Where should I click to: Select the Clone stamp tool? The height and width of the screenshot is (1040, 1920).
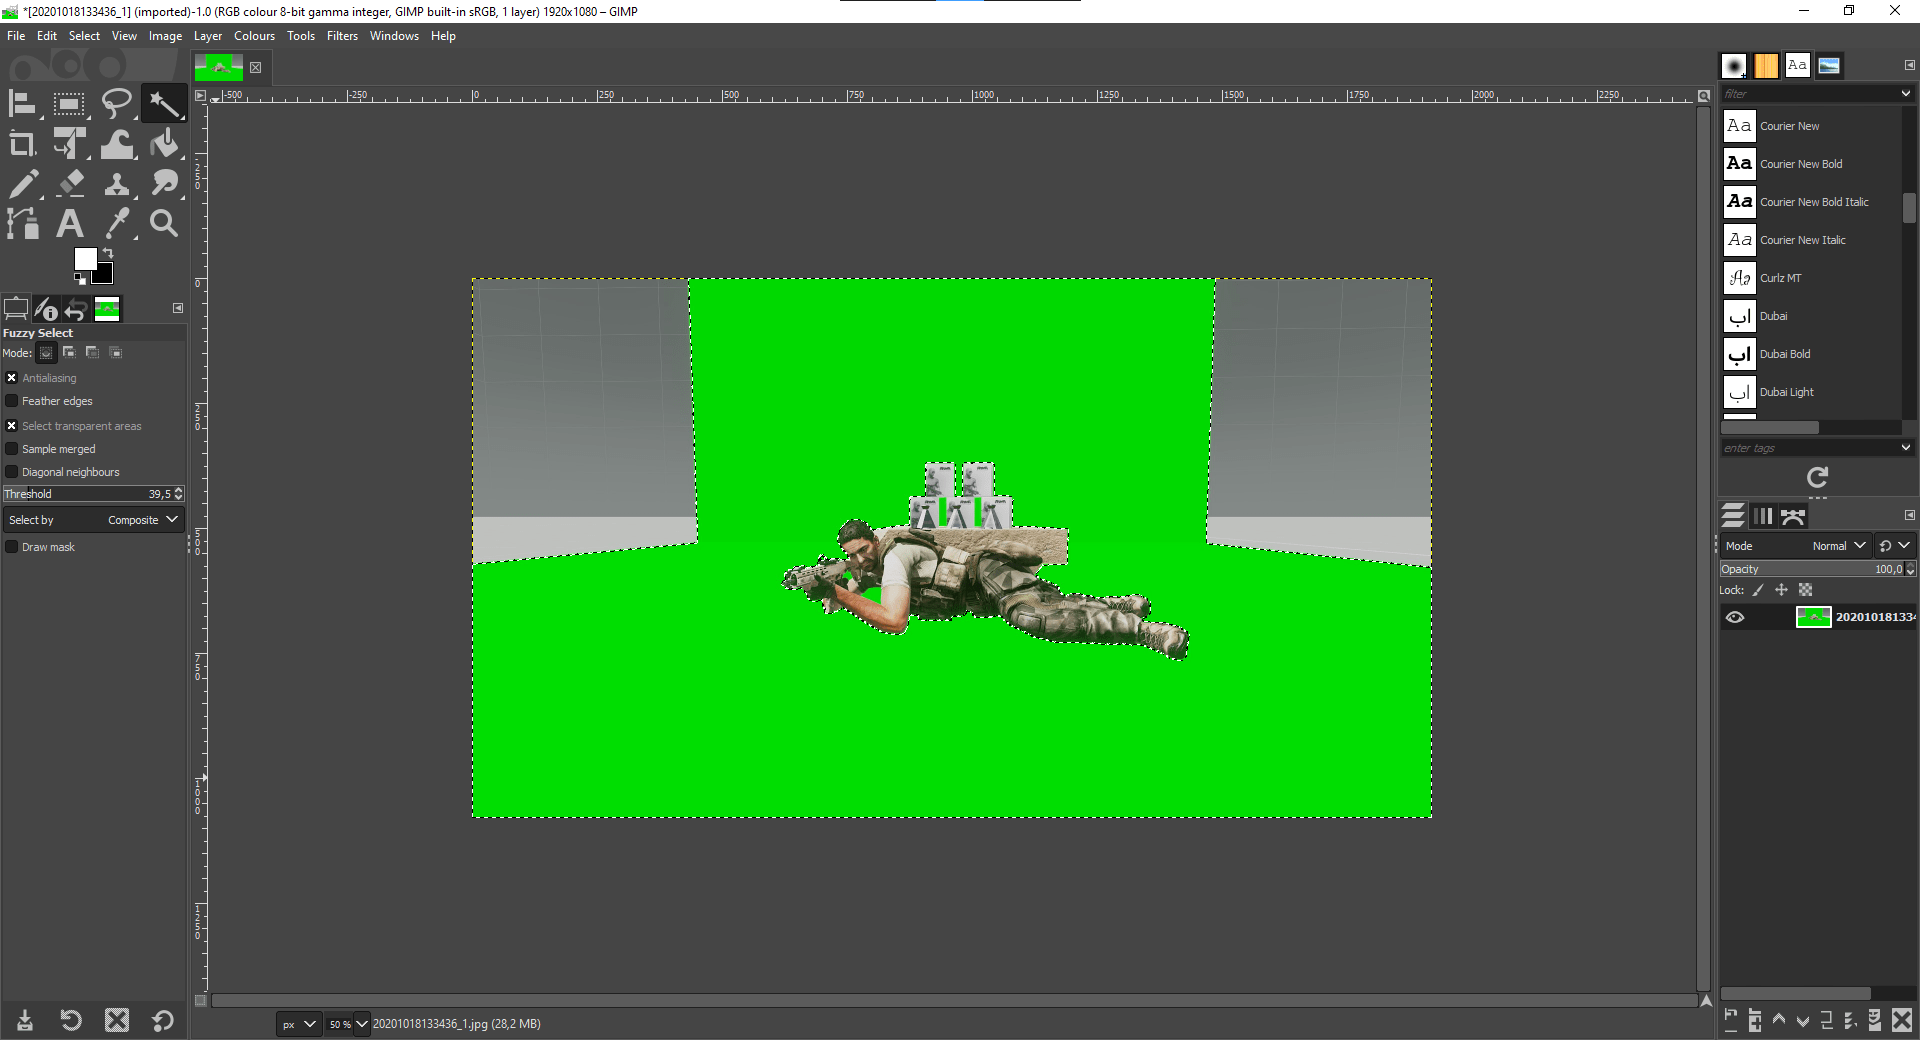click(x=117, y=184)
